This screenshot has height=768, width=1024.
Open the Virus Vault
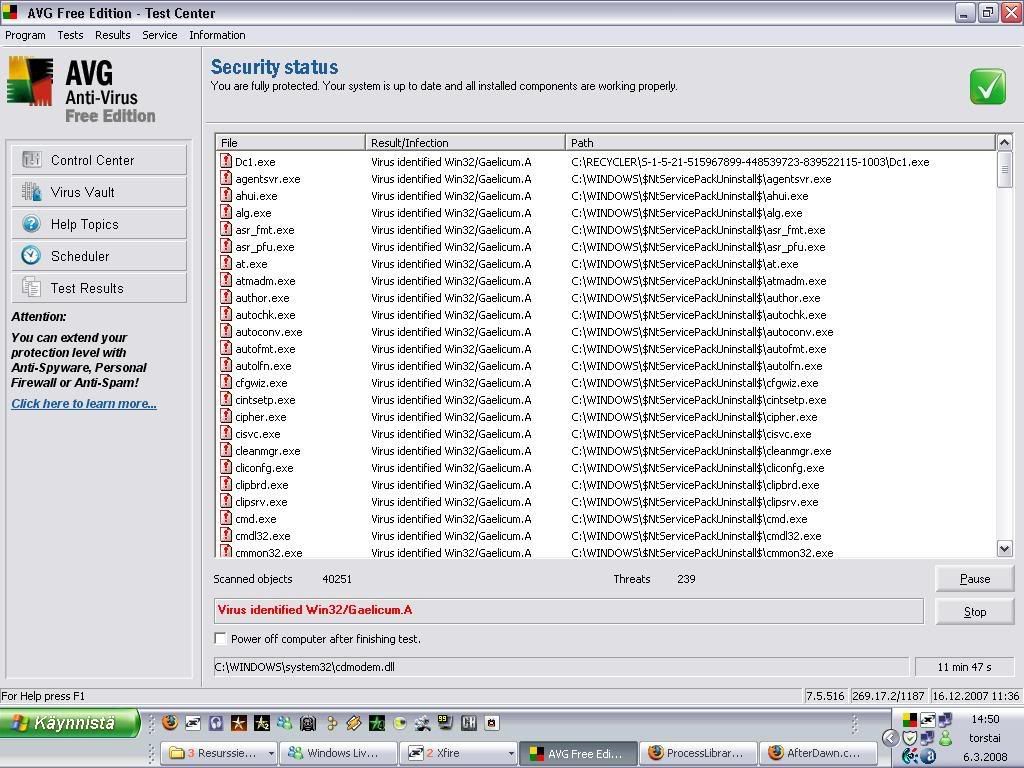tap(99, 192)
